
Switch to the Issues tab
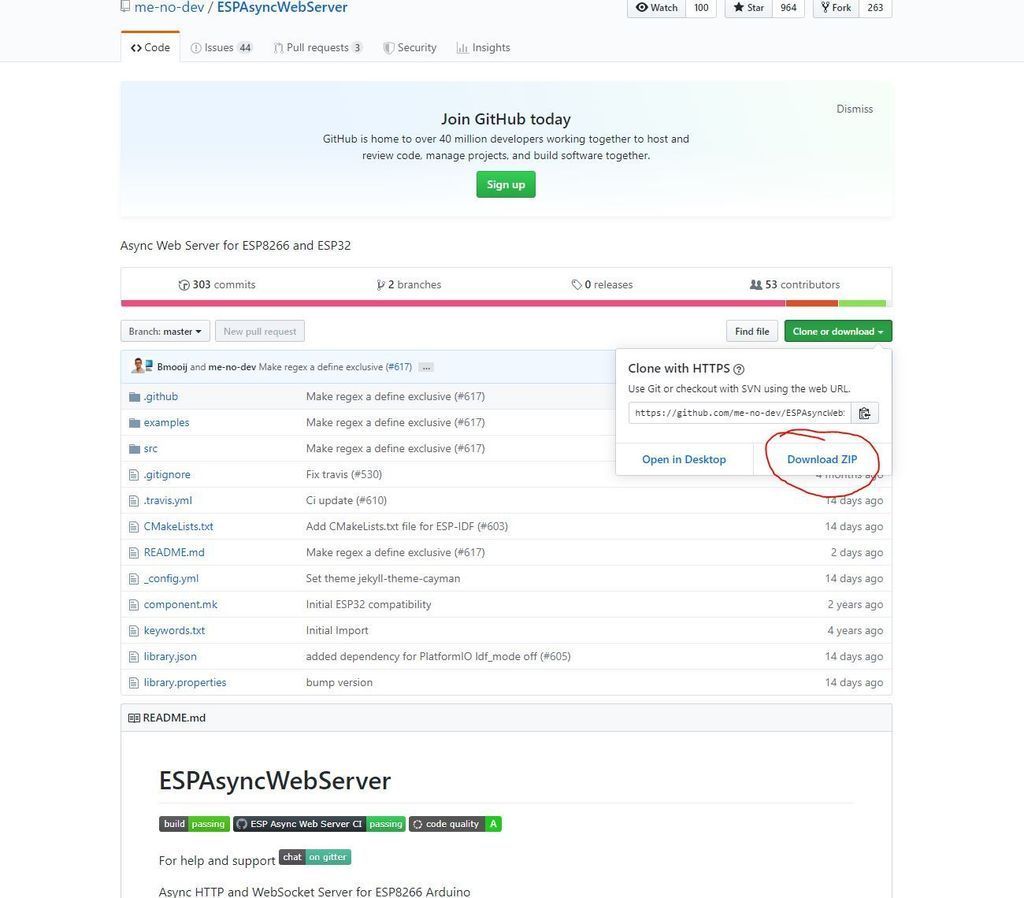tap(221, 48)
